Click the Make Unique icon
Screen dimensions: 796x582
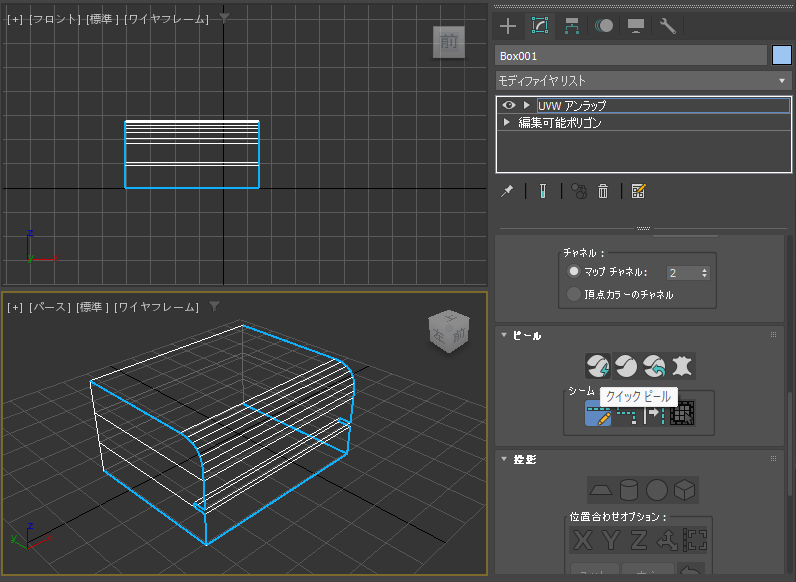tap(579, 191)
